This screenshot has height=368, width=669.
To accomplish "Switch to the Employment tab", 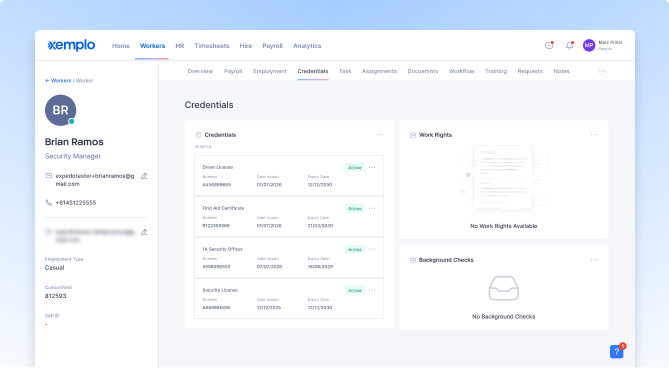I will point(270,71).
